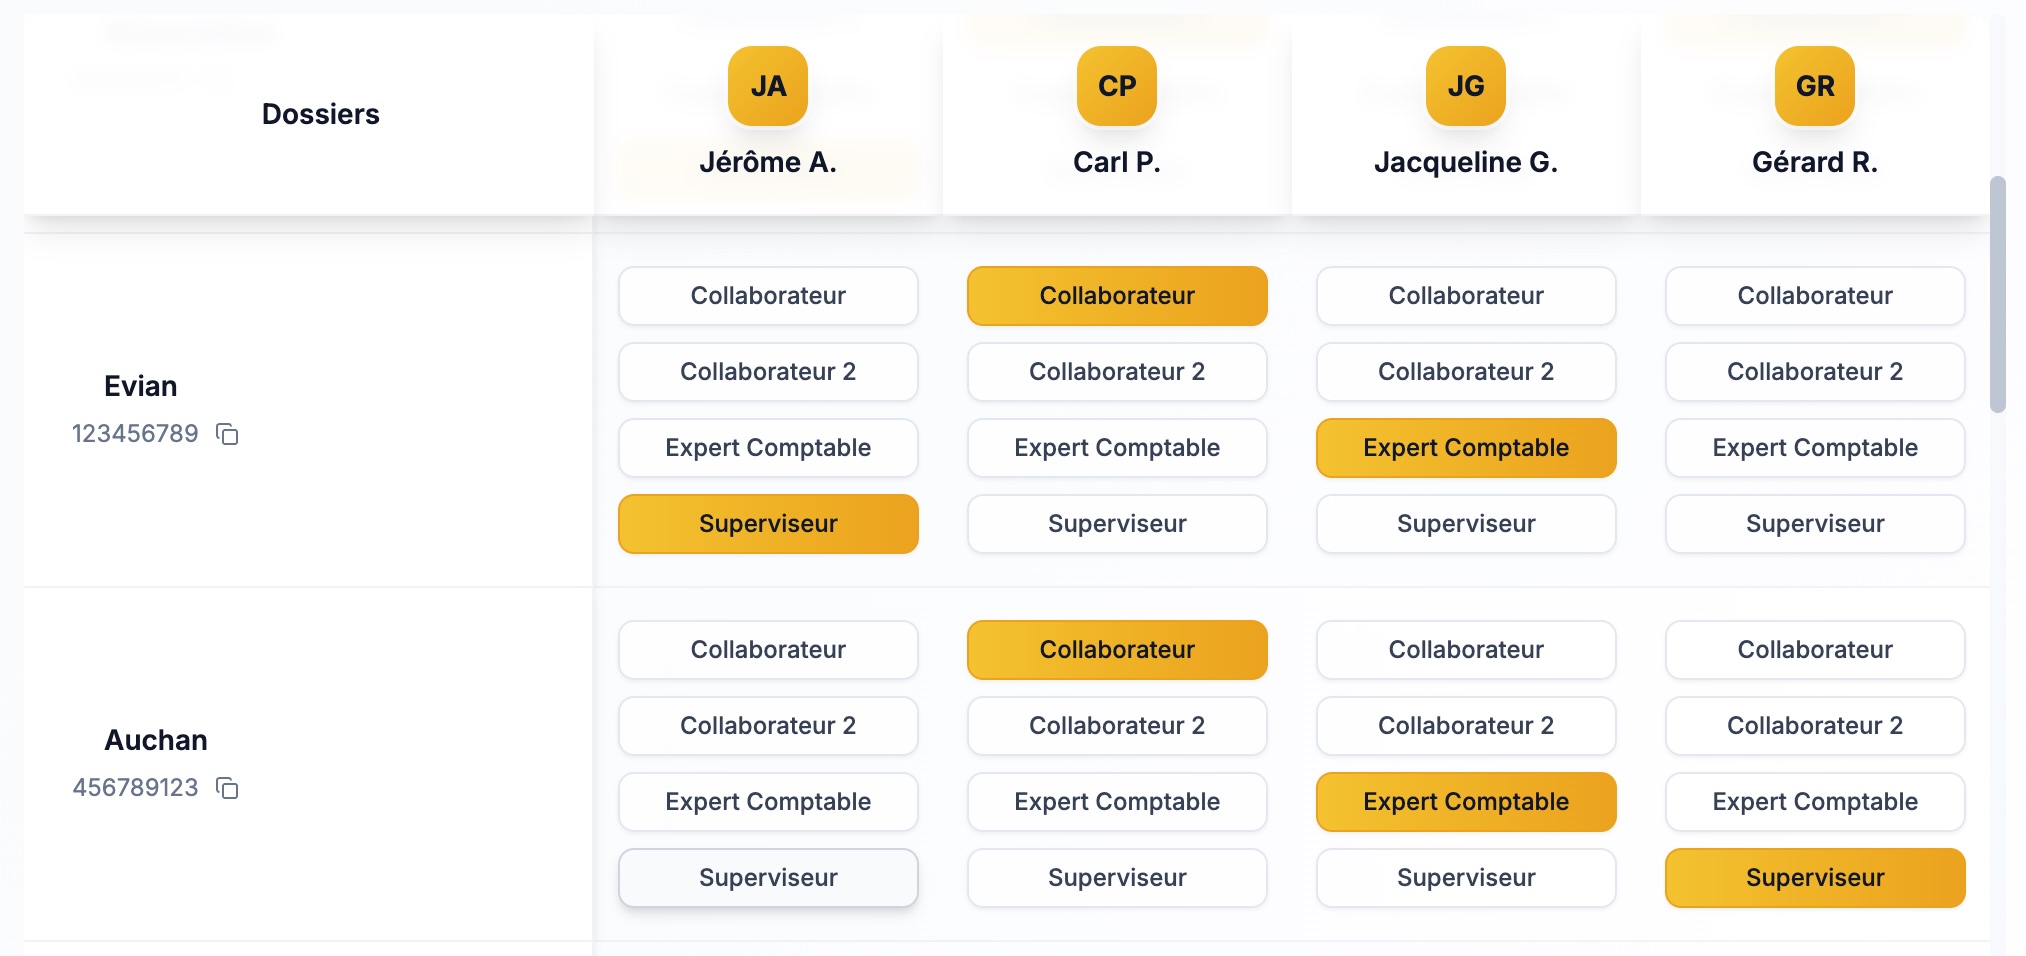Toggle Jérôme's Superviseur role for Evian
The height and width of the screenshot is (956, 2026).
pos(768,524)
